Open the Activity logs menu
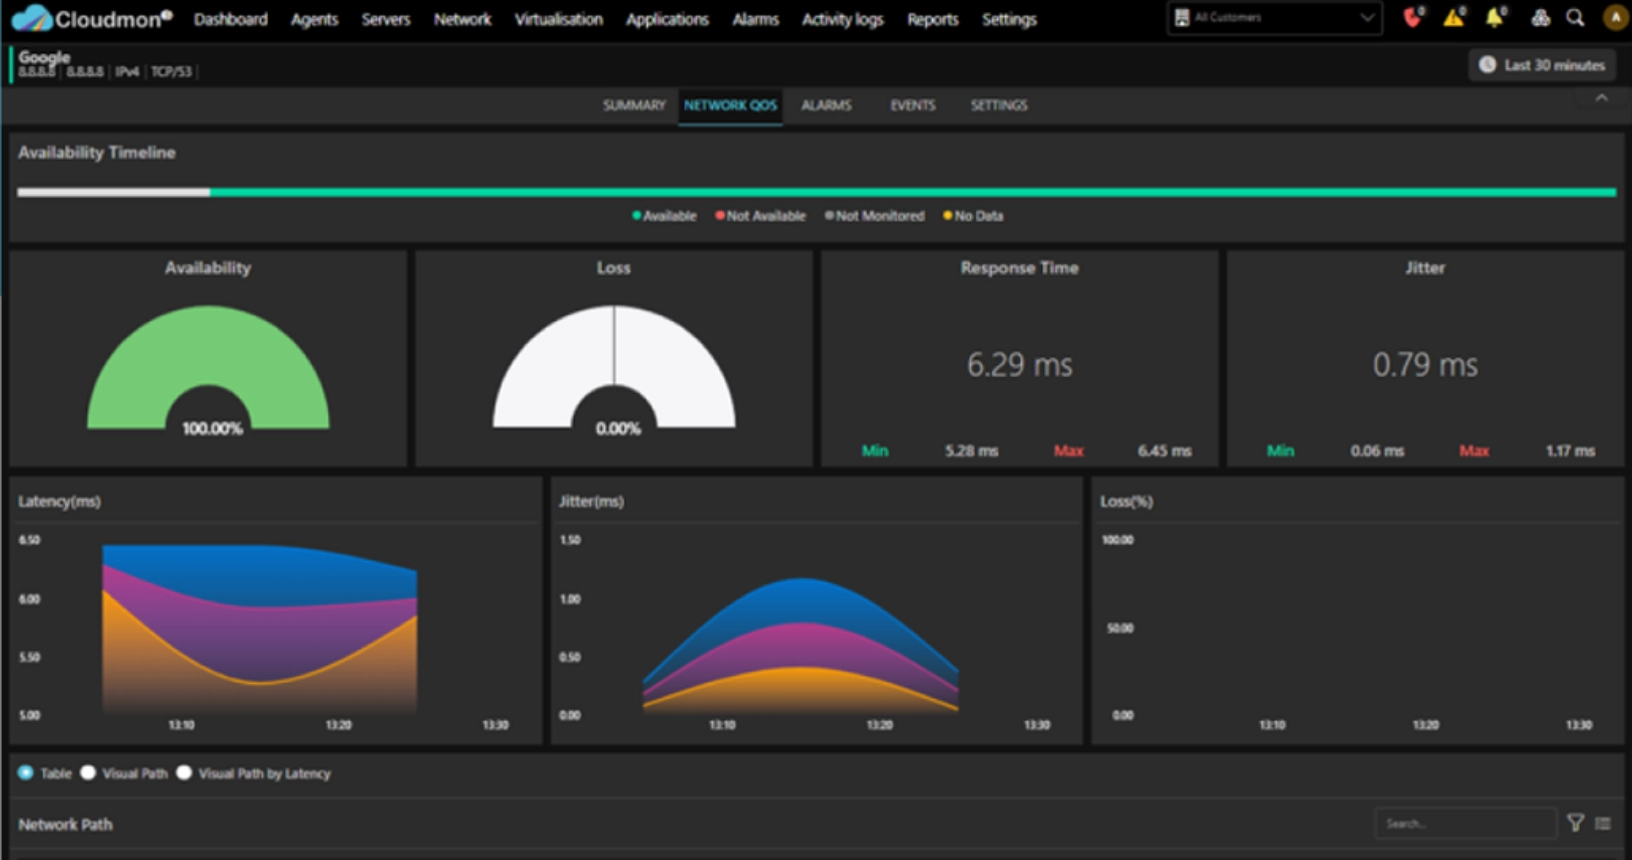 [843, 19]
